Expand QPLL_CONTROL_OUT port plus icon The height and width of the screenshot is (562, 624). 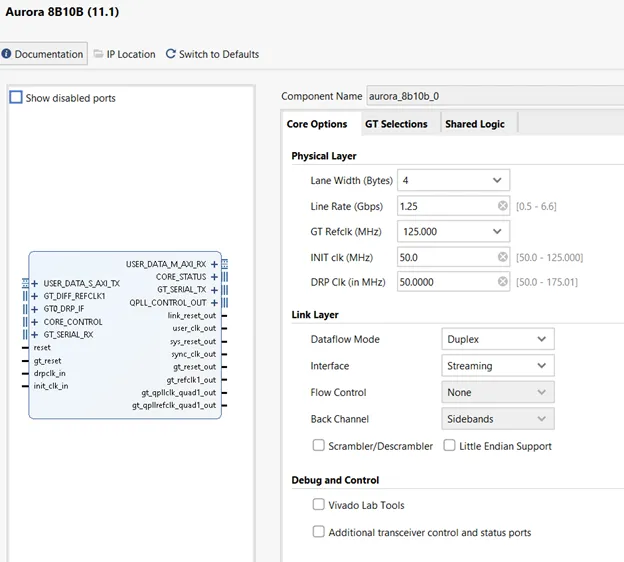click(x=214, y=302)
